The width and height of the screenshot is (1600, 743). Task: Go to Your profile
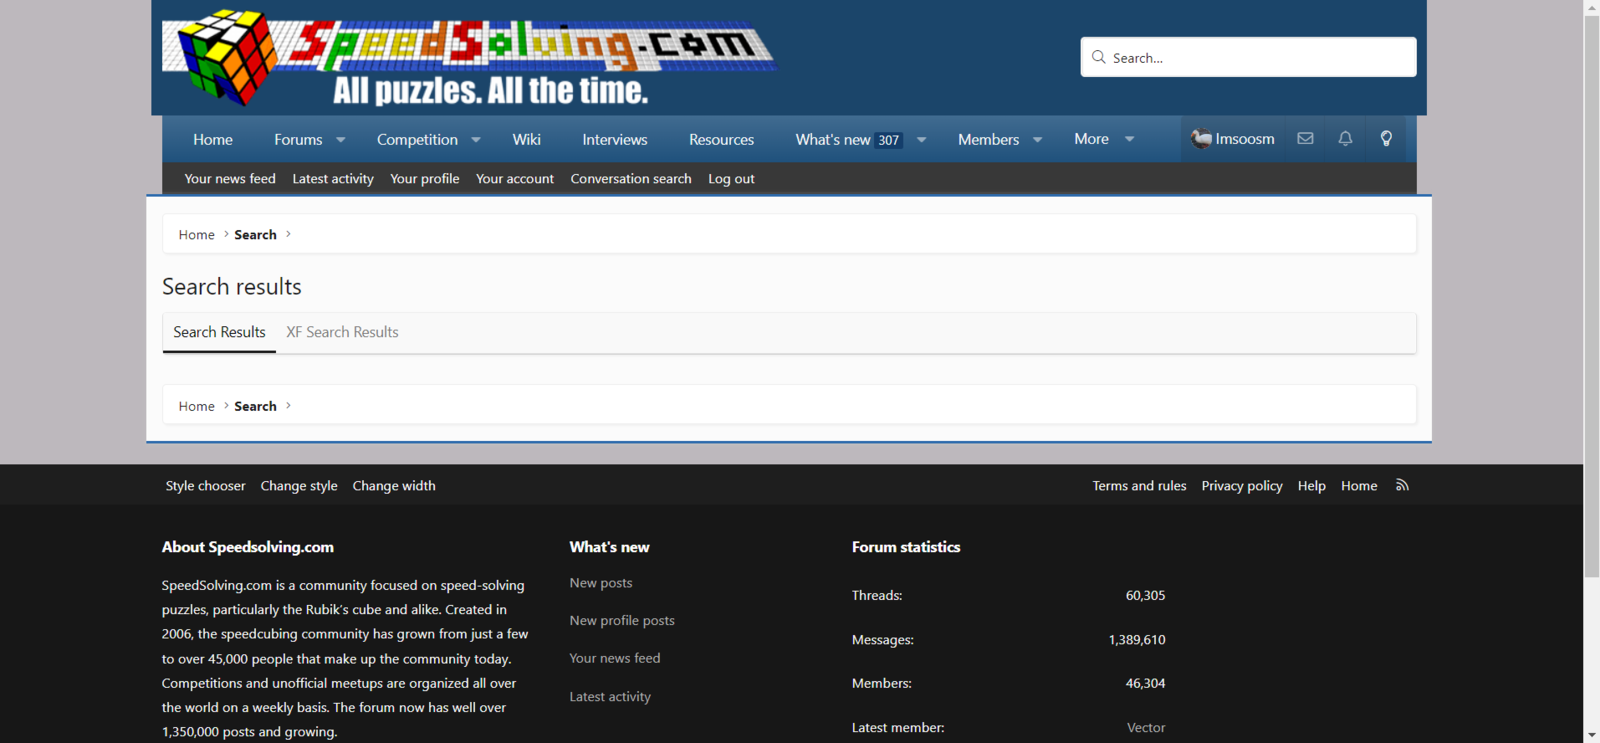coord(425,179)
